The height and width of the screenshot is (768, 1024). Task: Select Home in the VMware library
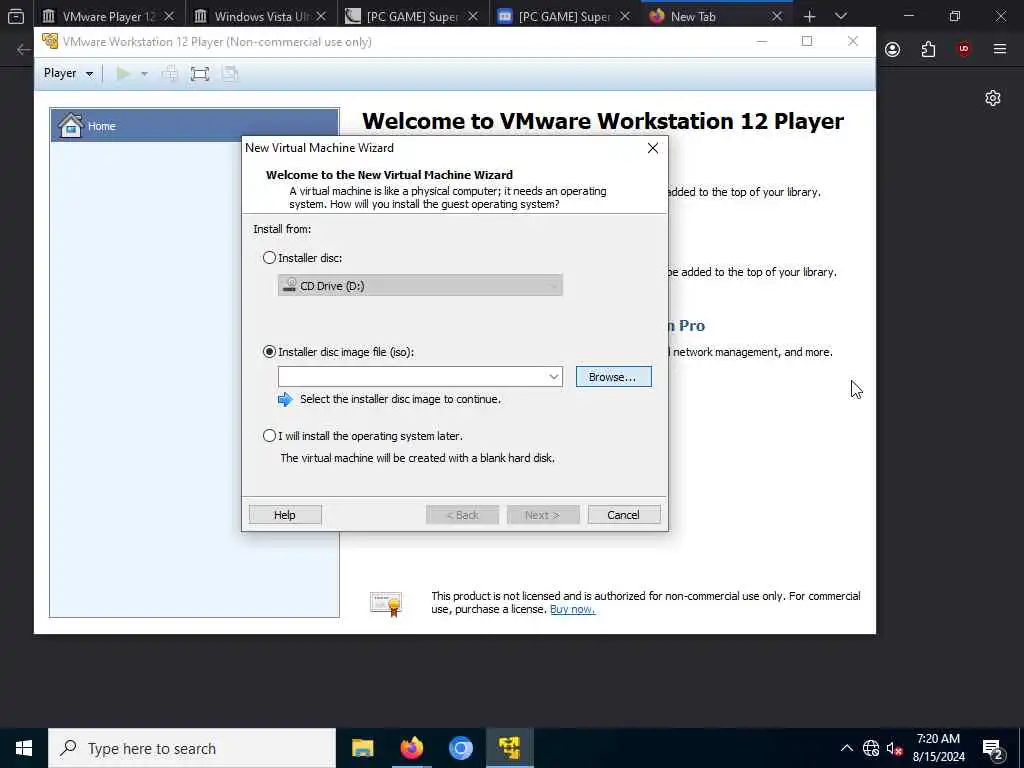[195, 125]
